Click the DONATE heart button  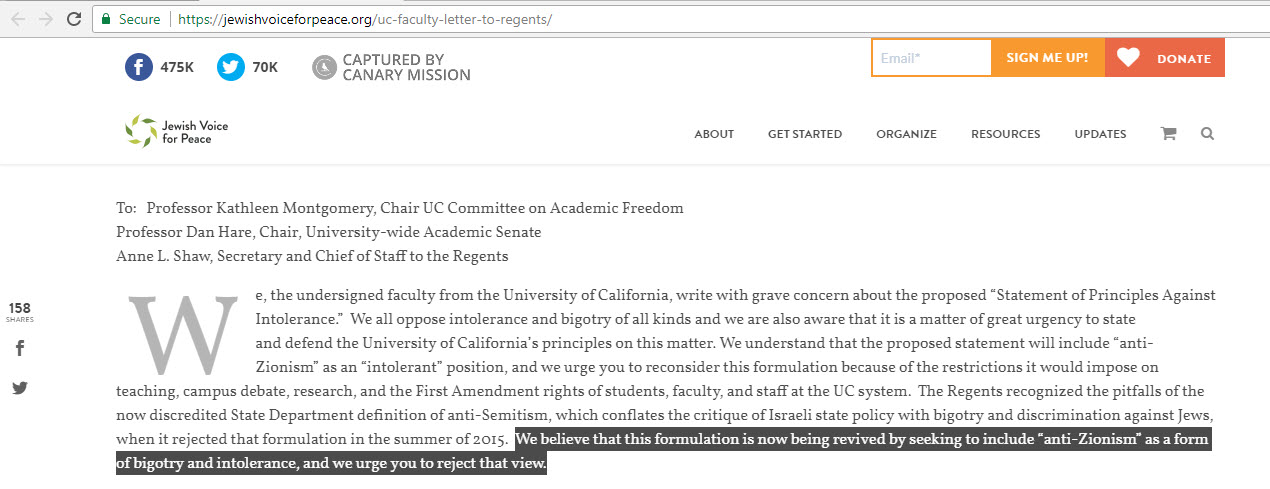[1164, 58]
